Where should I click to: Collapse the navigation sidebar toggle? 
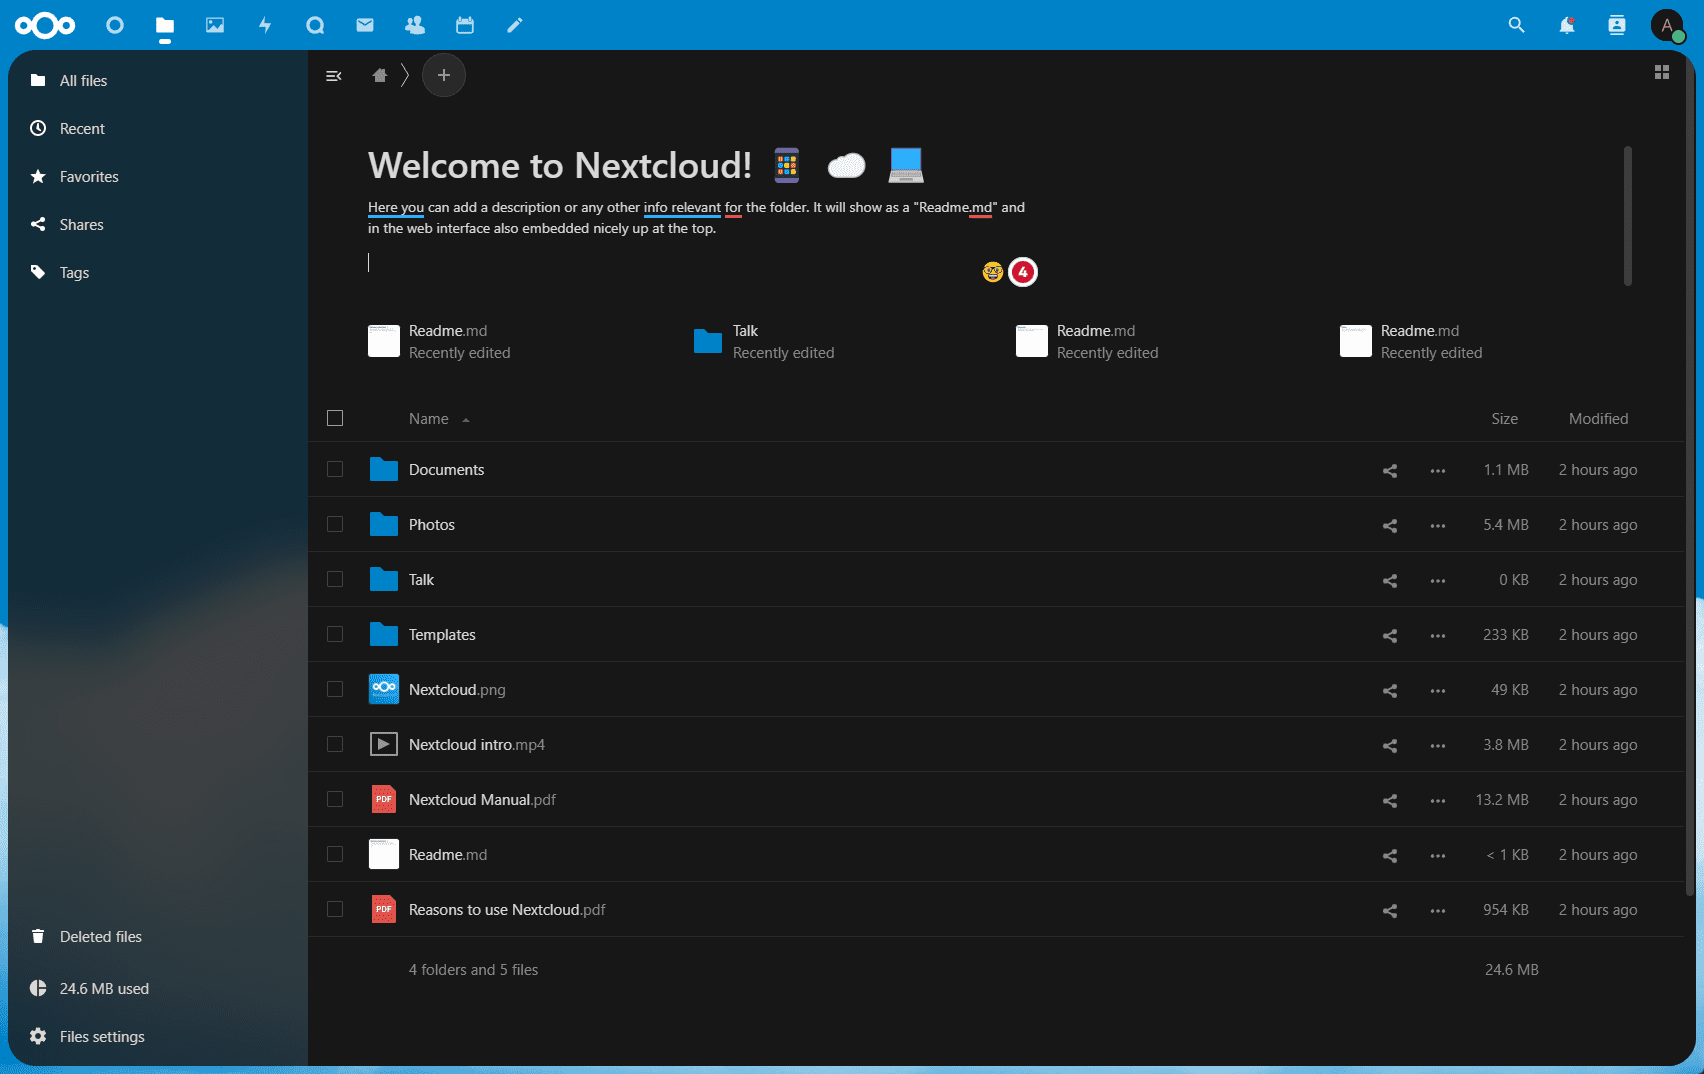tap(334, 75)
